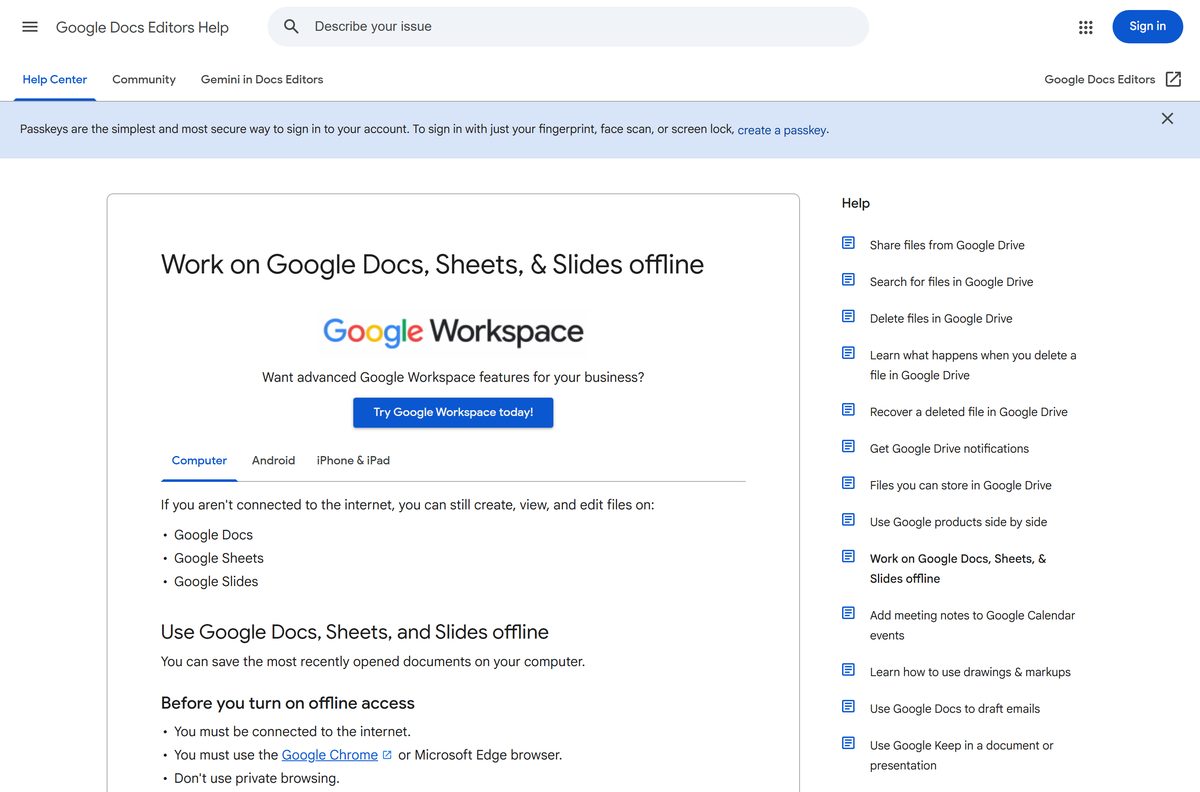Click the sidebar Help heading

point(856,203)
